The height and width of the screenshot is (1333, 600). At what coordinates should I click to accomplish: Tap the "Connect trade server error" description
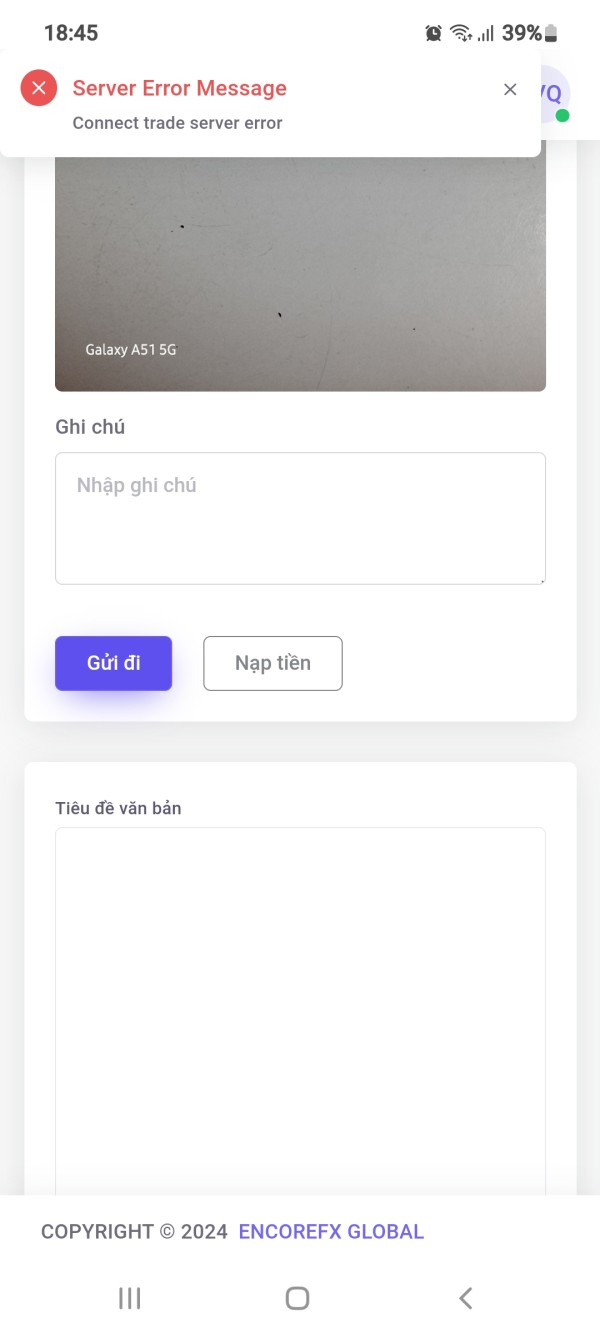pyautogui.click(x=178, y=123)
